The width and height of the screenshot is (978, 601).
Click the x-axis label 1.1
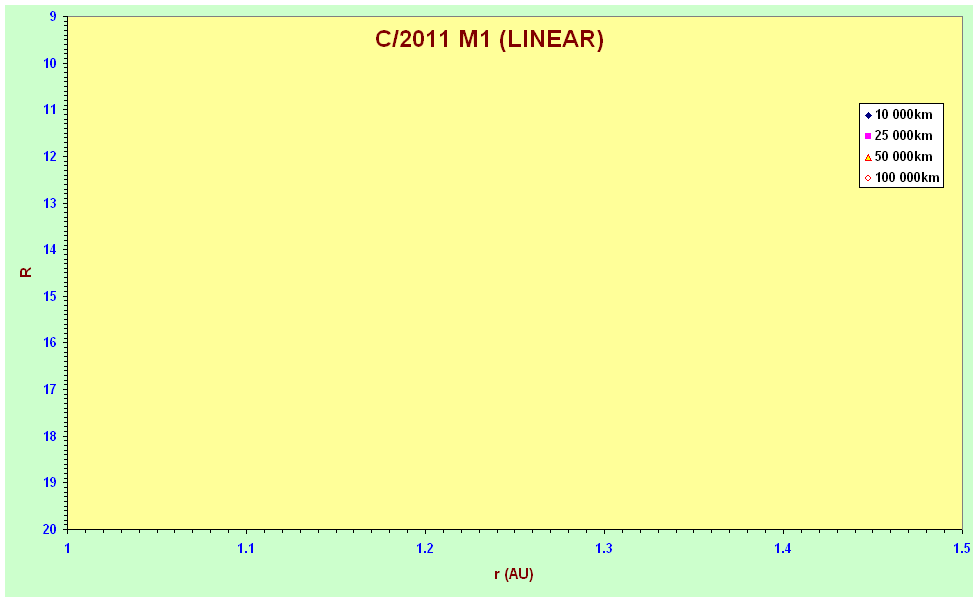pyautogui.click(x=246, y=549)
